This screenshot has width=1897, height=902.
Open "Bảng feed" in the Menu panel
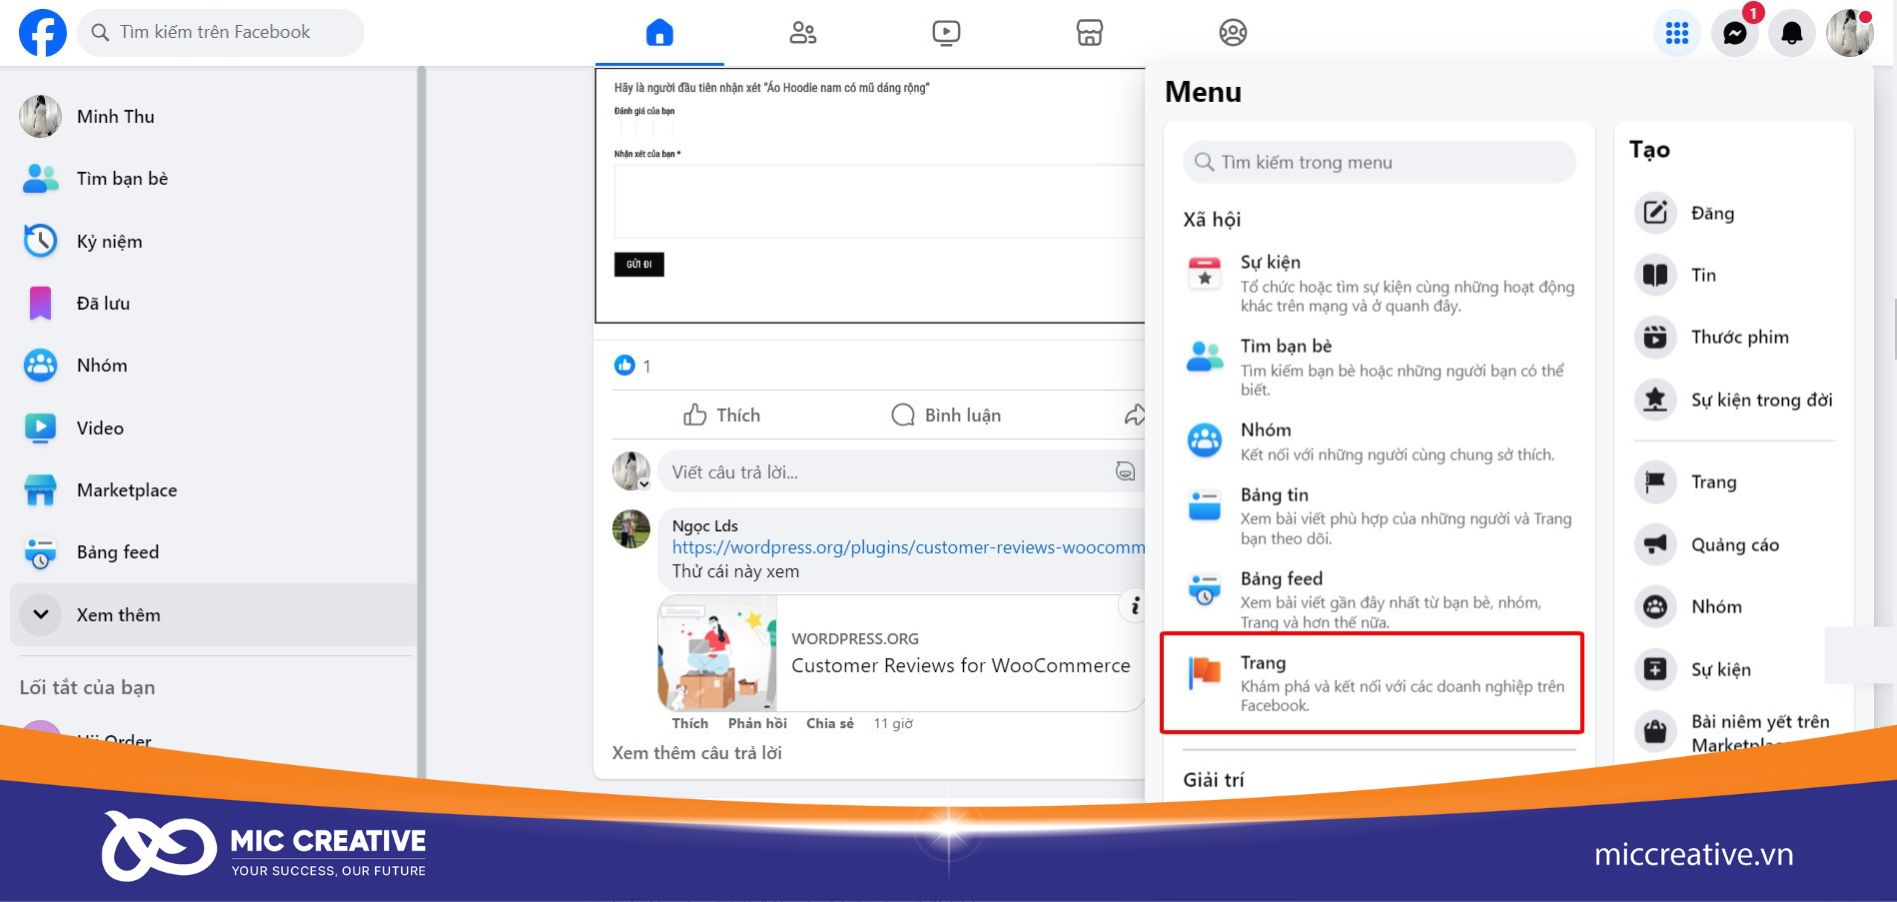tap(1379, 599)
